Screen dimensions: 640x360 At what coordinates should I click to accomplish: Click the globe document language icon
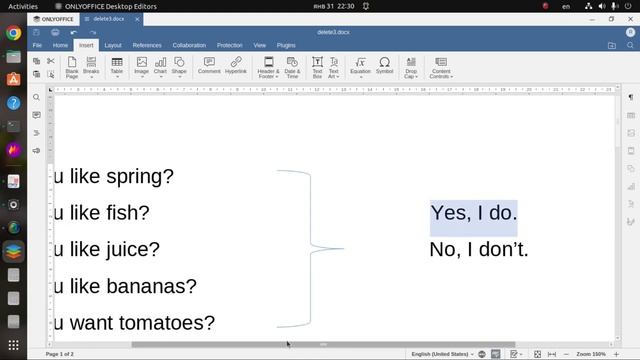click(482, 354)
